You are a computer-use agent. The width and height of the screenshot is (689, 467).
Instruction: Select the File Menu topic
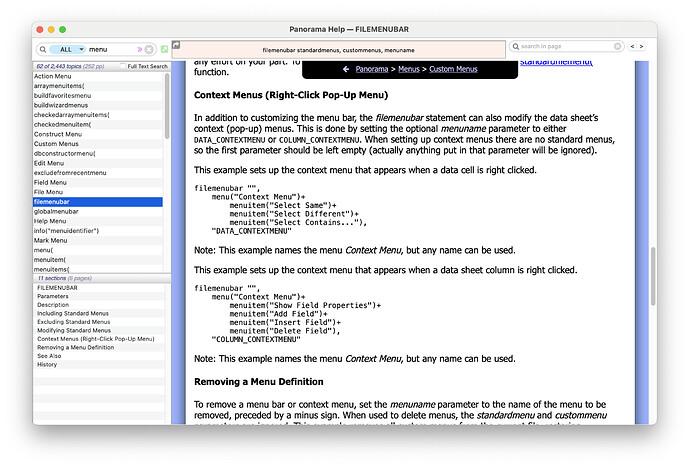[x=98, y=192]
